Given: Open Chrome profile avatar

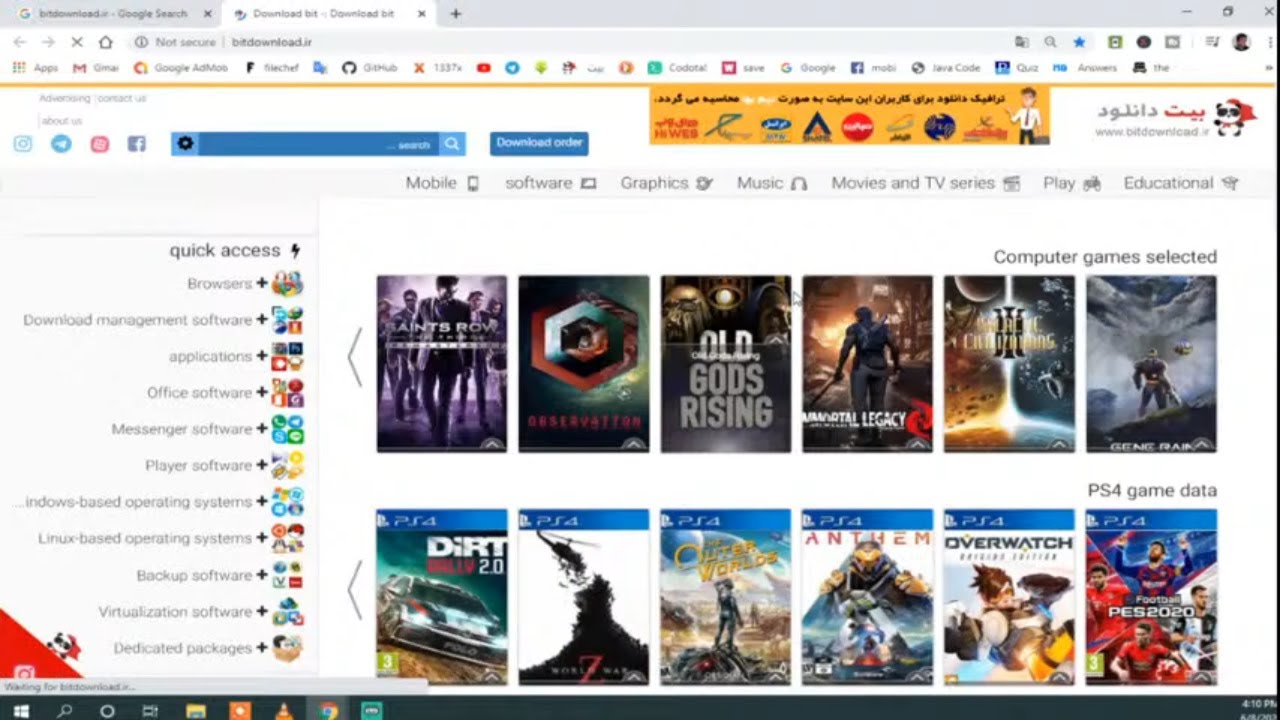Looking at the screenshot, I should click(x=1242, y=42).
